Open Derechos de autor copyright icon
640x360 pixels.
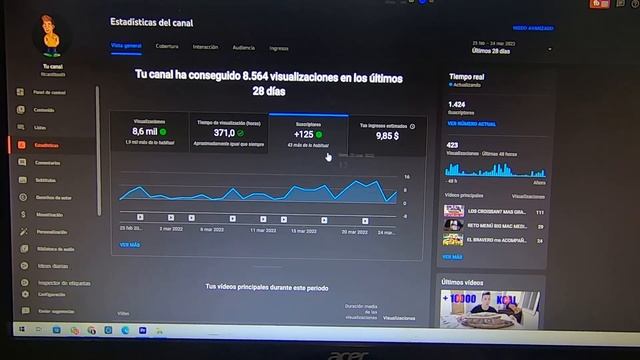point(23,197)
